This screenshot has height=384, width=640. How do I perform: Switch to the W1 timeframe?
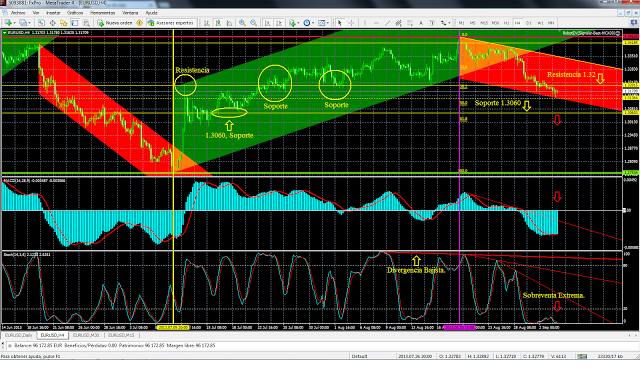pyautogui.click(x=540, y=23)
